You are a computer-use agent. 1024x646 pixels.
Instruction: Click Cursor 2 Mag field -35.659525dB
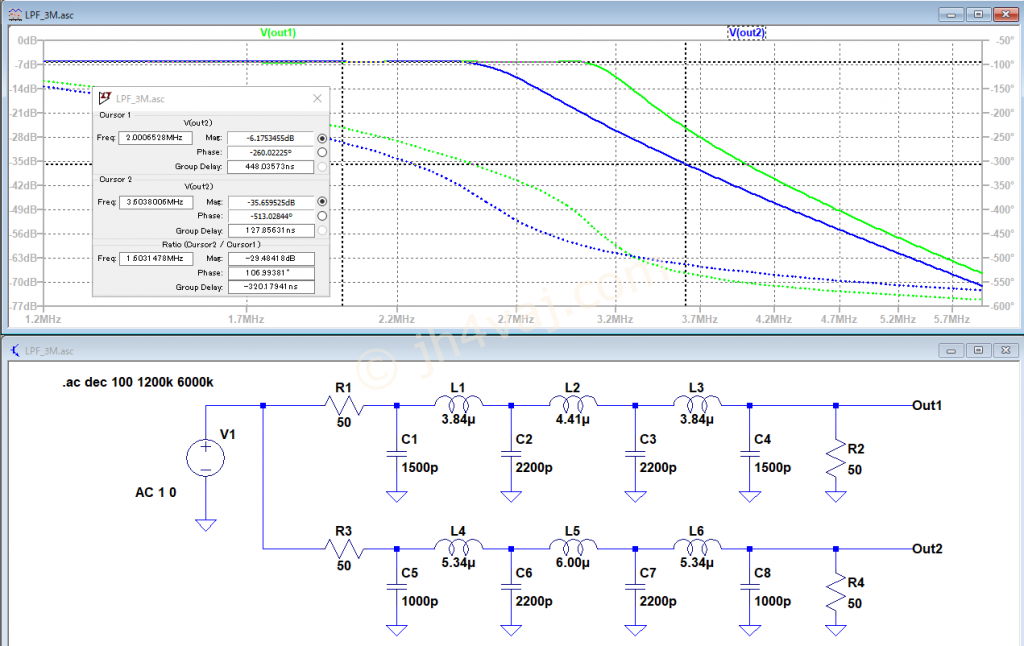271,202
